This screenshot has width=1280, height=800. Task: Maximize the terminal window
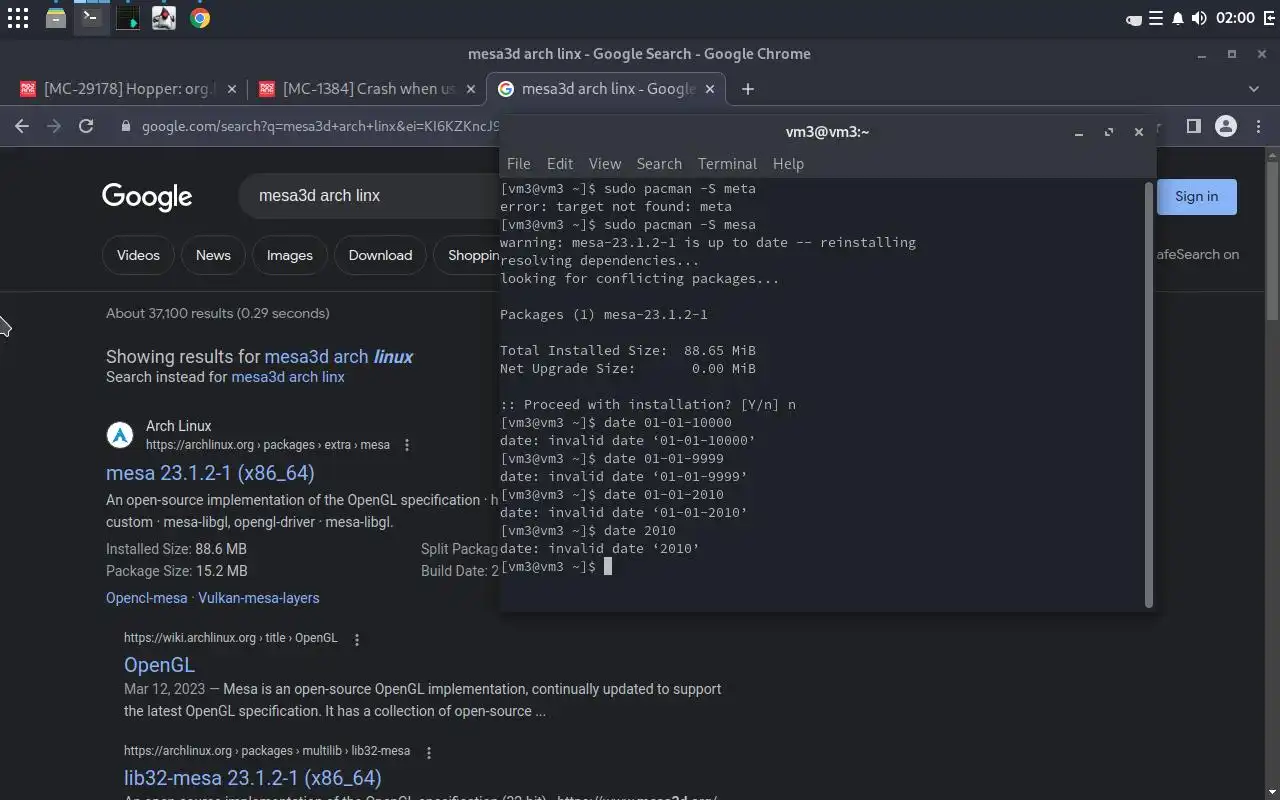pos(1108,132)
